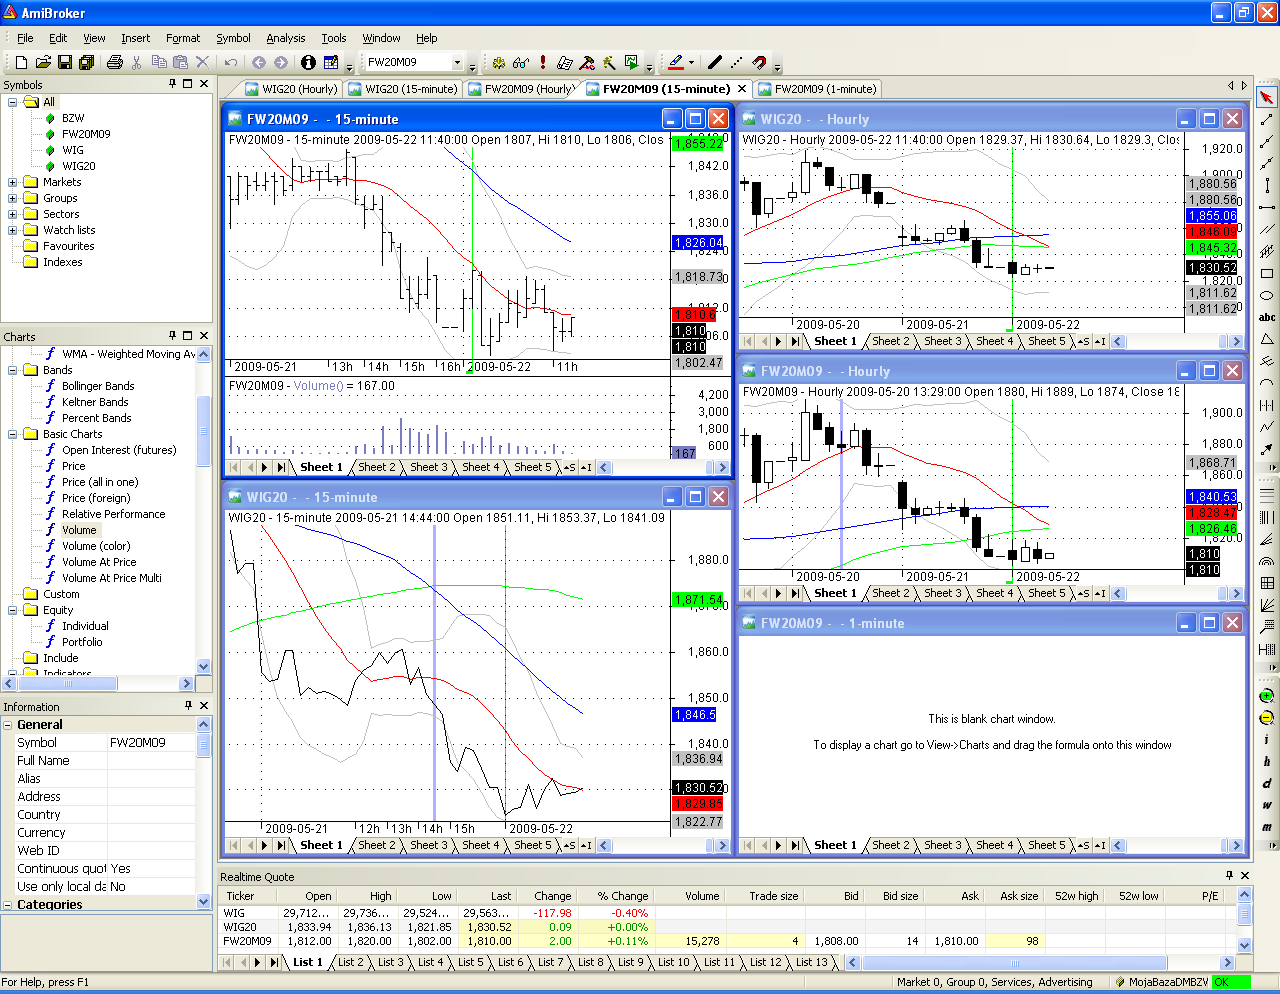The width and height of the screenshot is (1280, 994).
Task: Select the grid study tool
Action: pyautogui.click(x=1267, y=582)
